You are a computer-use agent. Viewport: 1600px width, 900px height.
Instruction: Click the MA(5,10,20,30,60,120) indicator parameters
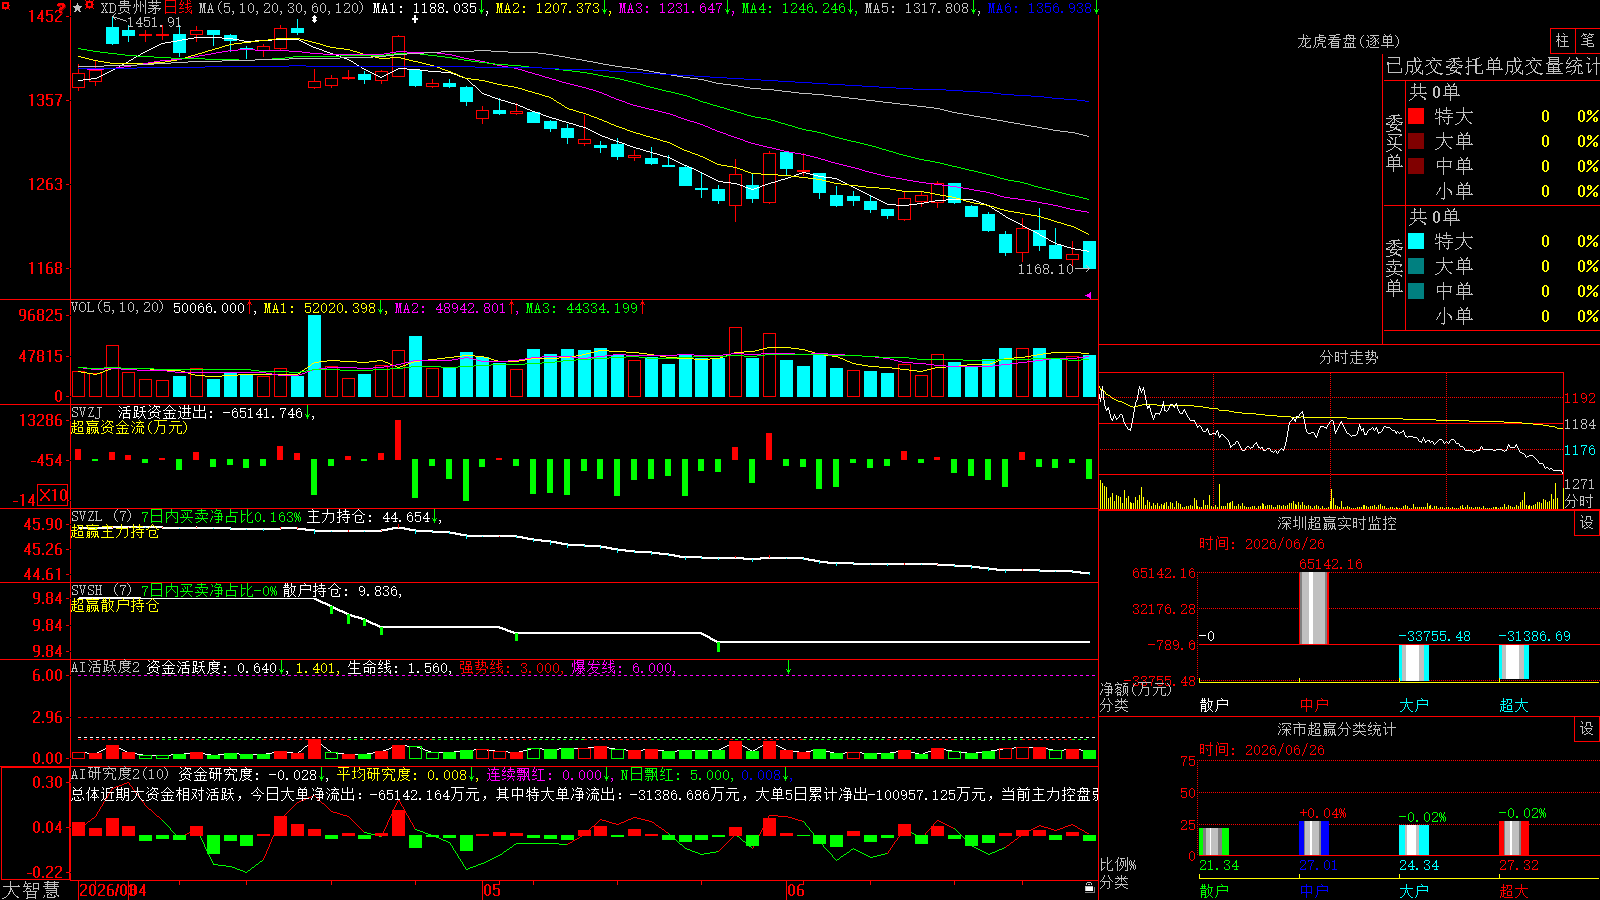pyautogui.click(x=281, y=8)
